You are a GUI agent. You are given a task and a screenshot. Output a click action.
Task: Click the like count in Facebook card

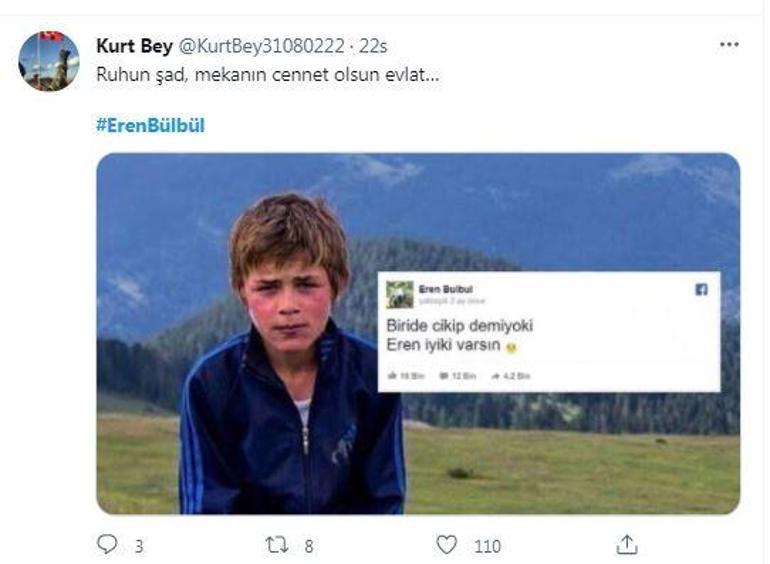[405, 375]
